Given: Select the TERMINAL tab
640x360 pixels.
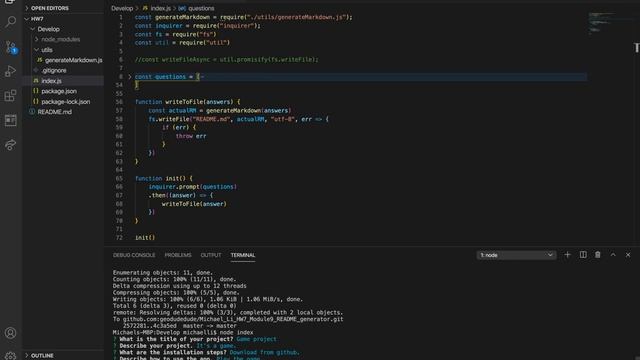Looking at the screenshot, I should coord(243,255).
